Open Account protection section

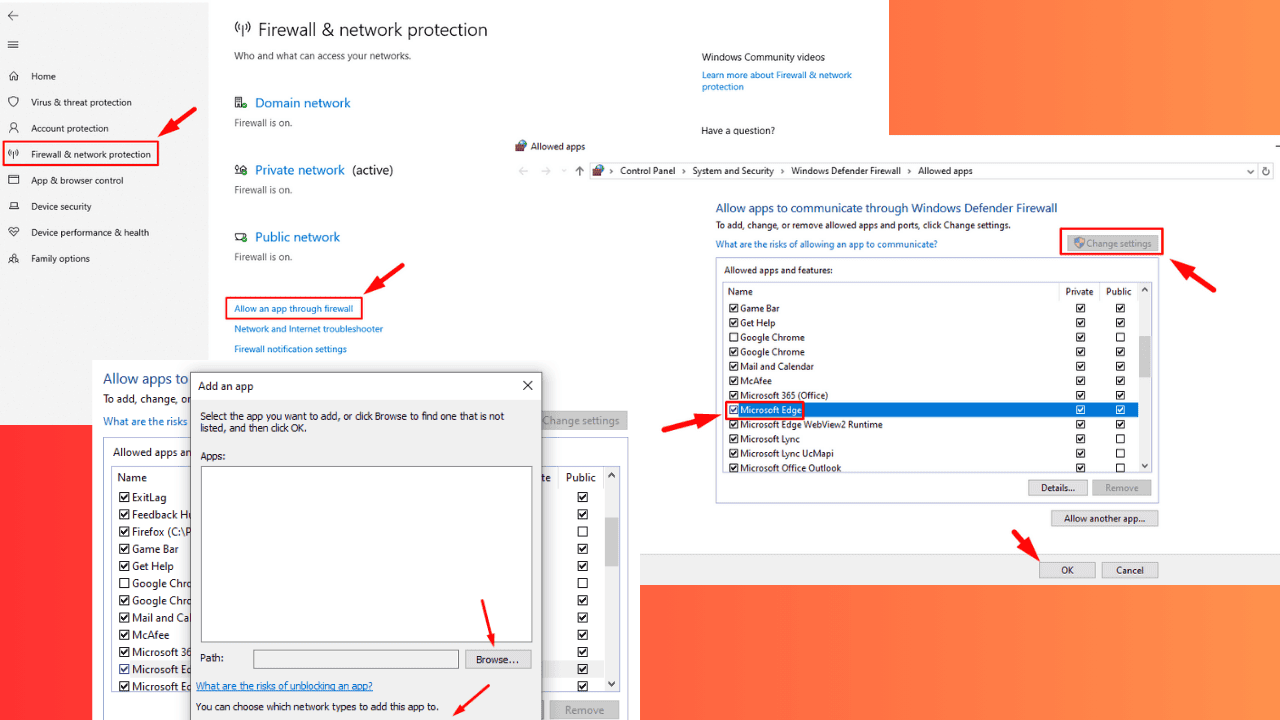click(x=70, y=128)
